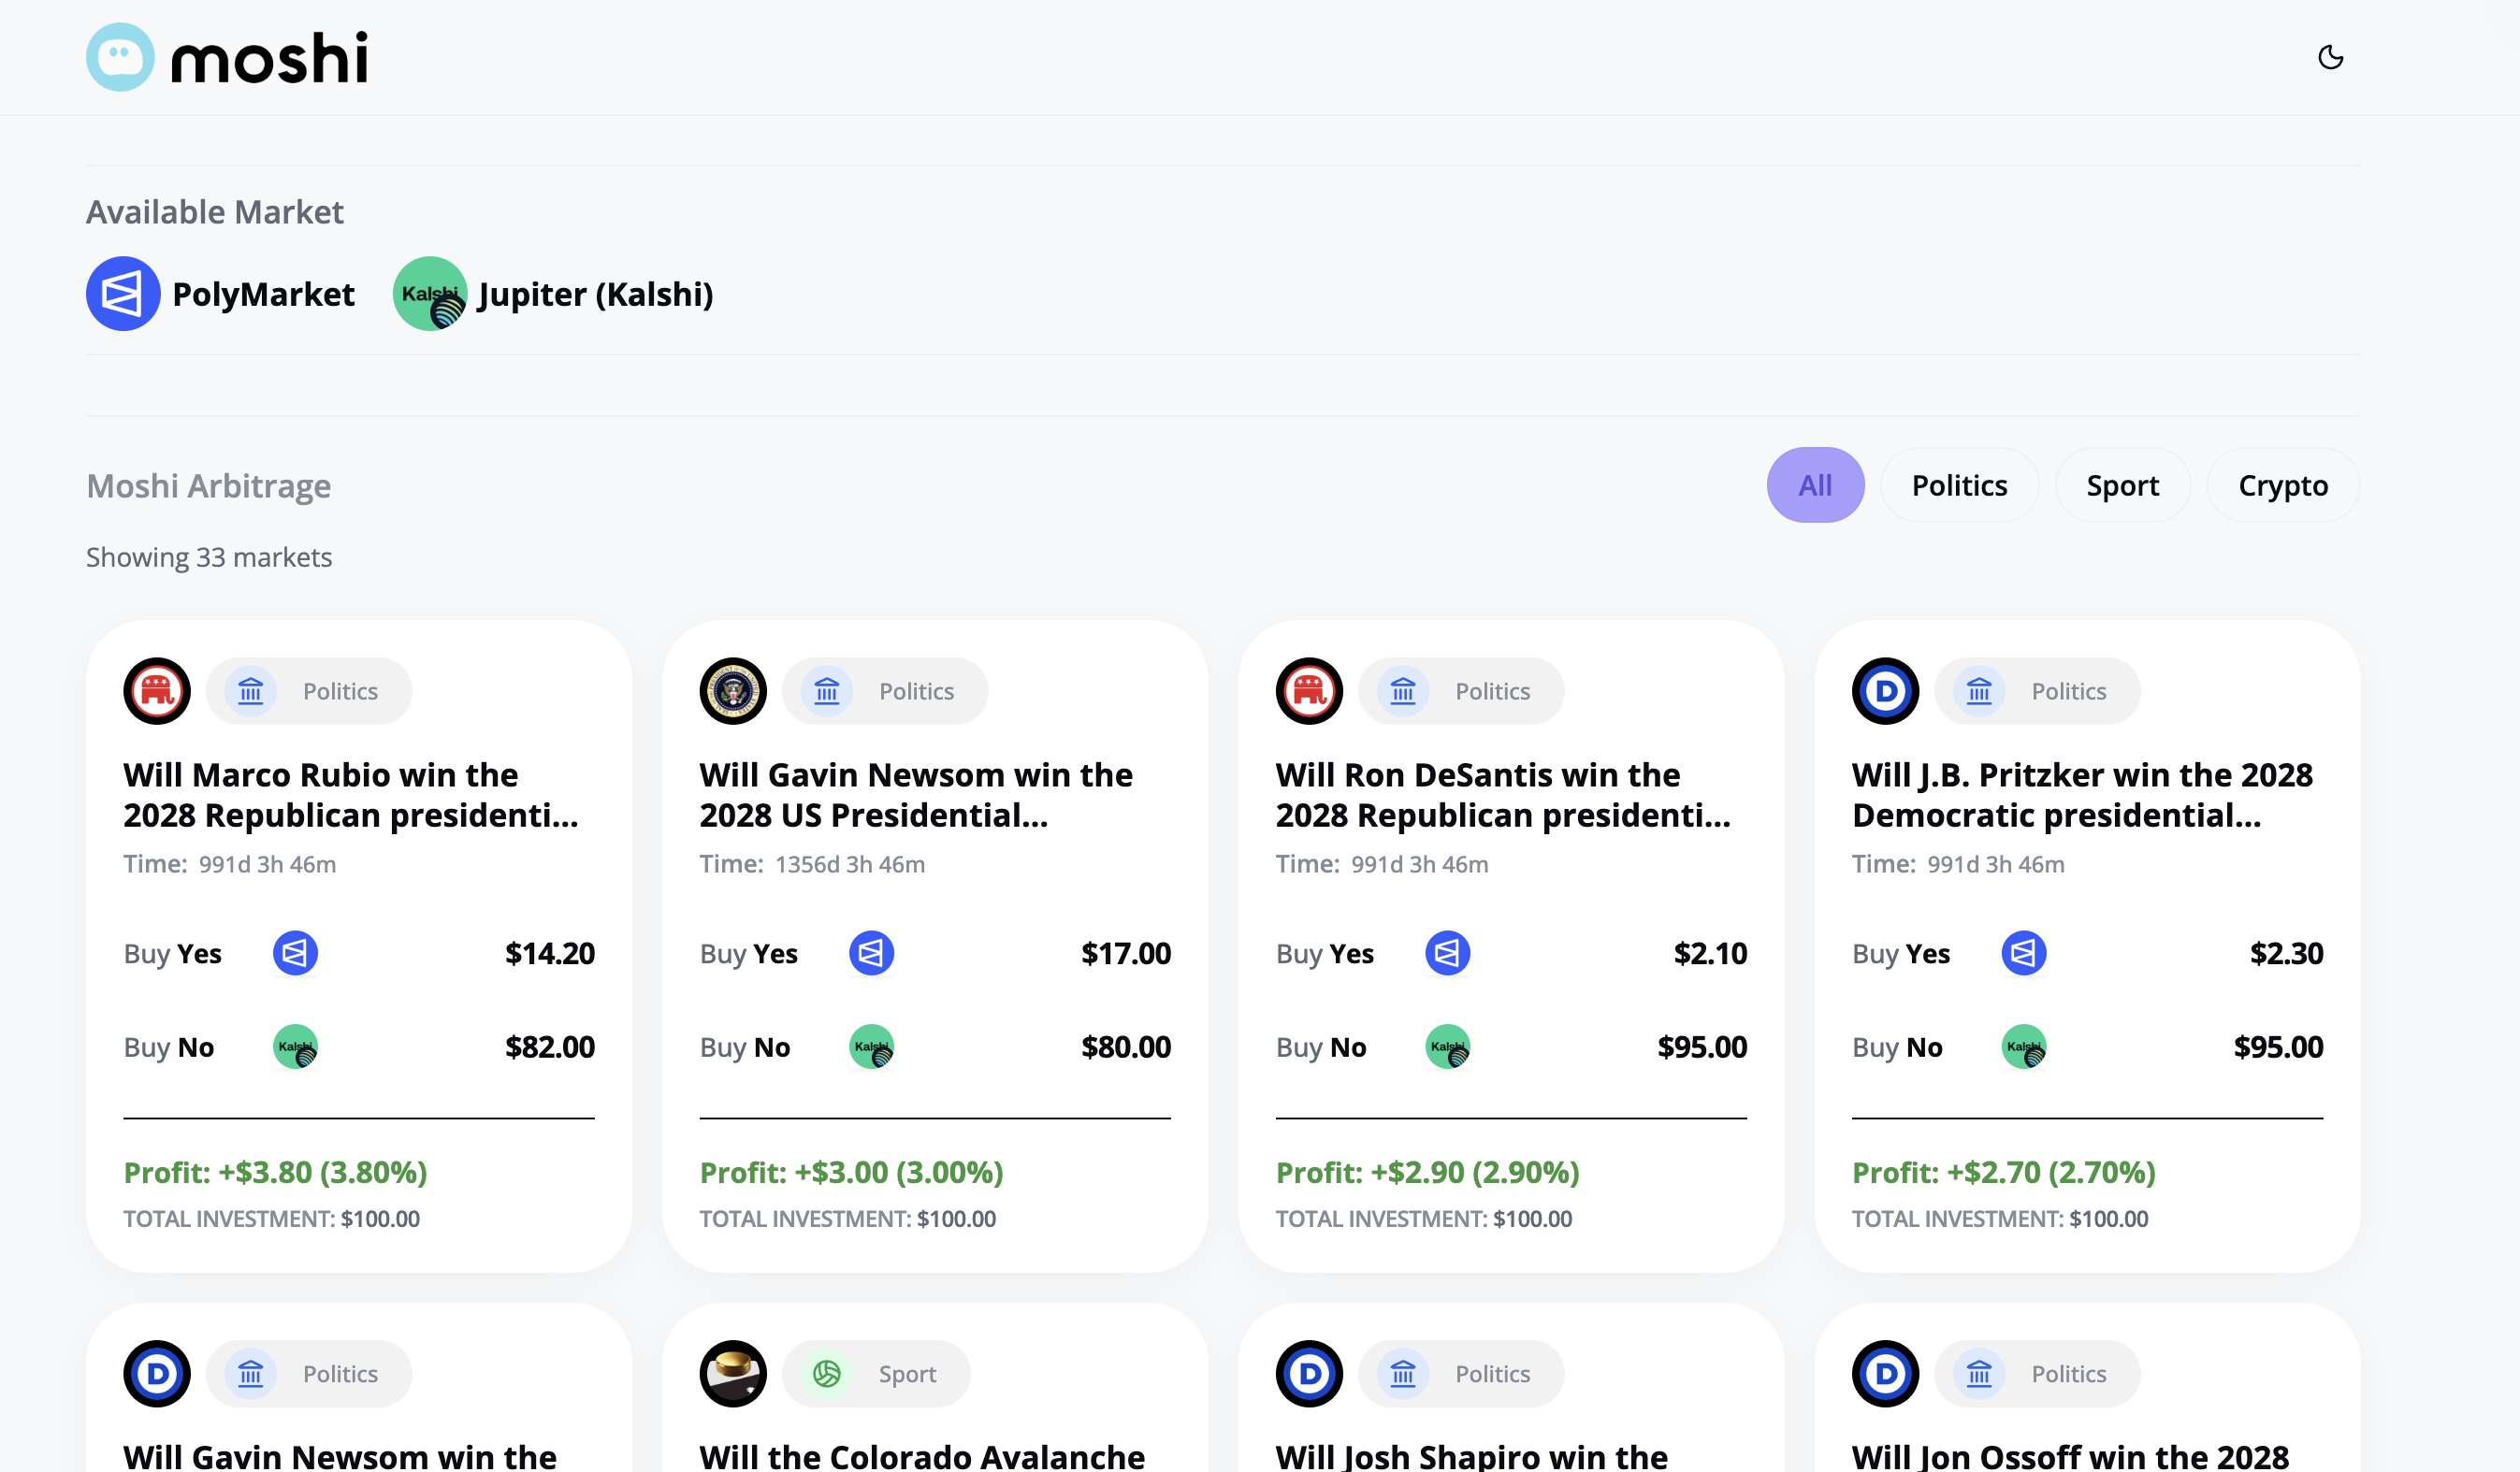Select the Jupiter (Kalshi) market icon
Viewport: 2520px width, 1472px height.
click(x=430, y=294)
